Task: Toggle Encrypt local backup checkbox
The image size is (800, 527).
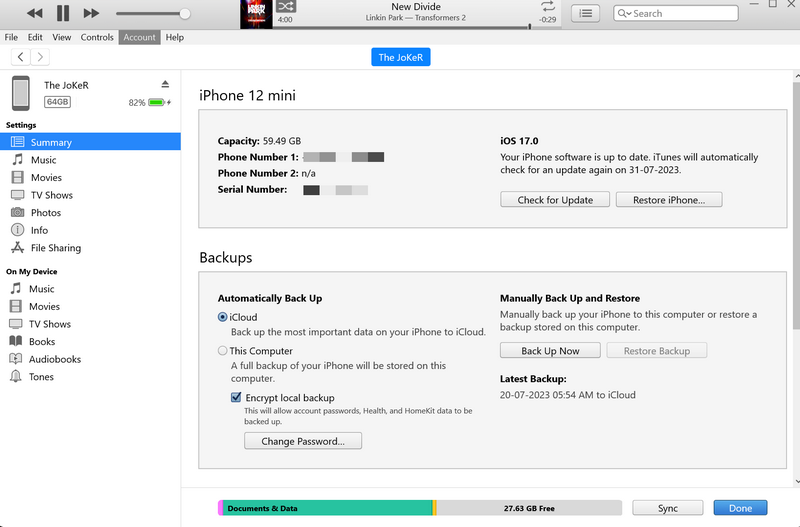Action: 236,398
